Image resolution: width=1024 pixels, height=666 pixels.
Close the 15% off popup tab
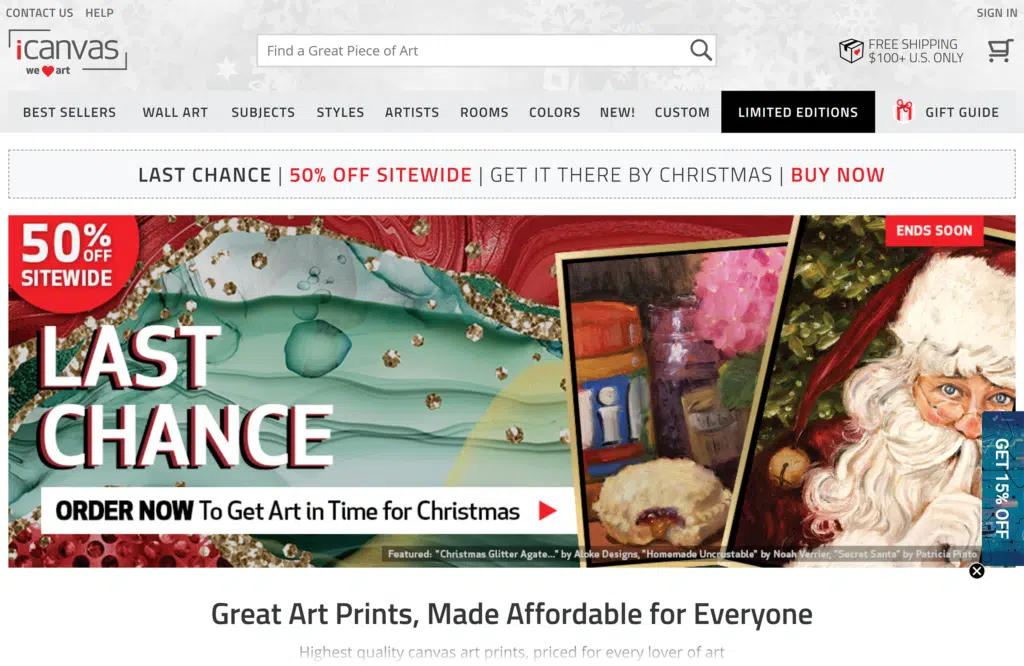click(976, 571)
